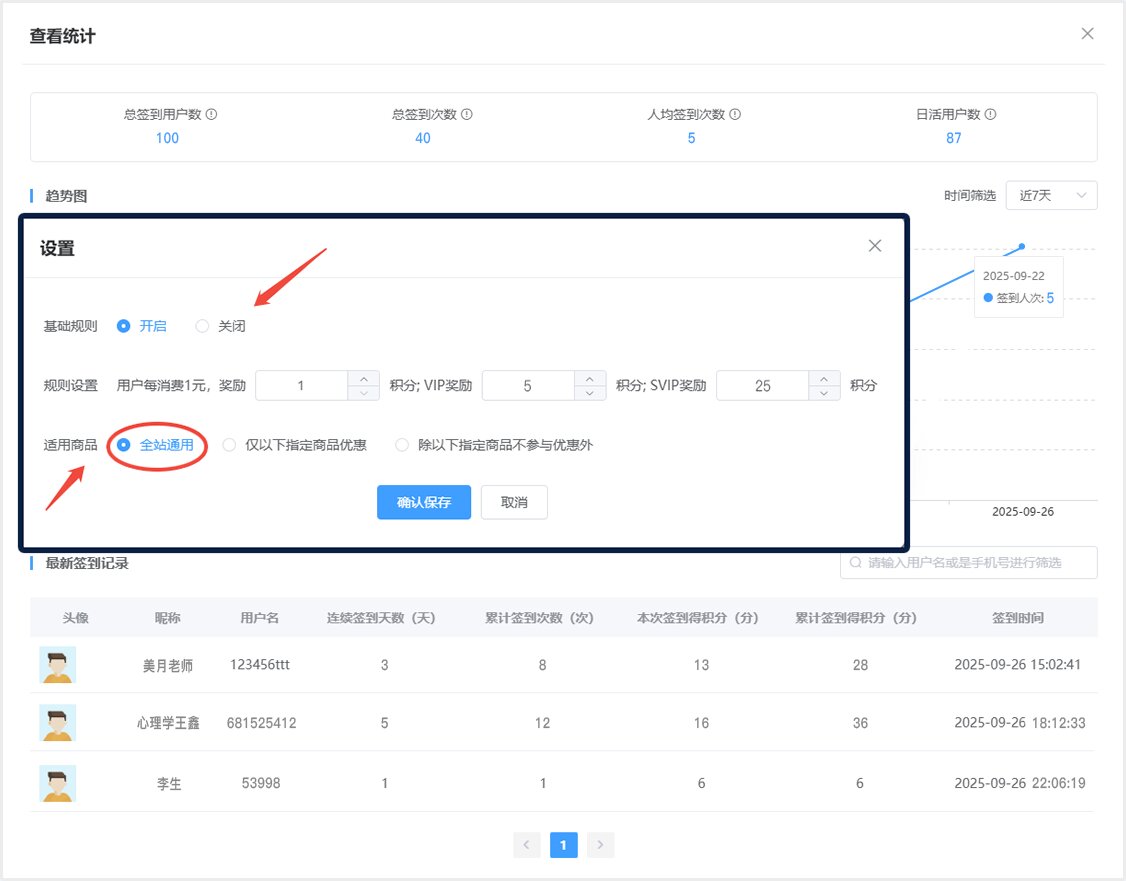Click info icon beside 日活用户数
Image resolution: width=1126 pixels, height=881 pixels.
click(x=990, y=114)
